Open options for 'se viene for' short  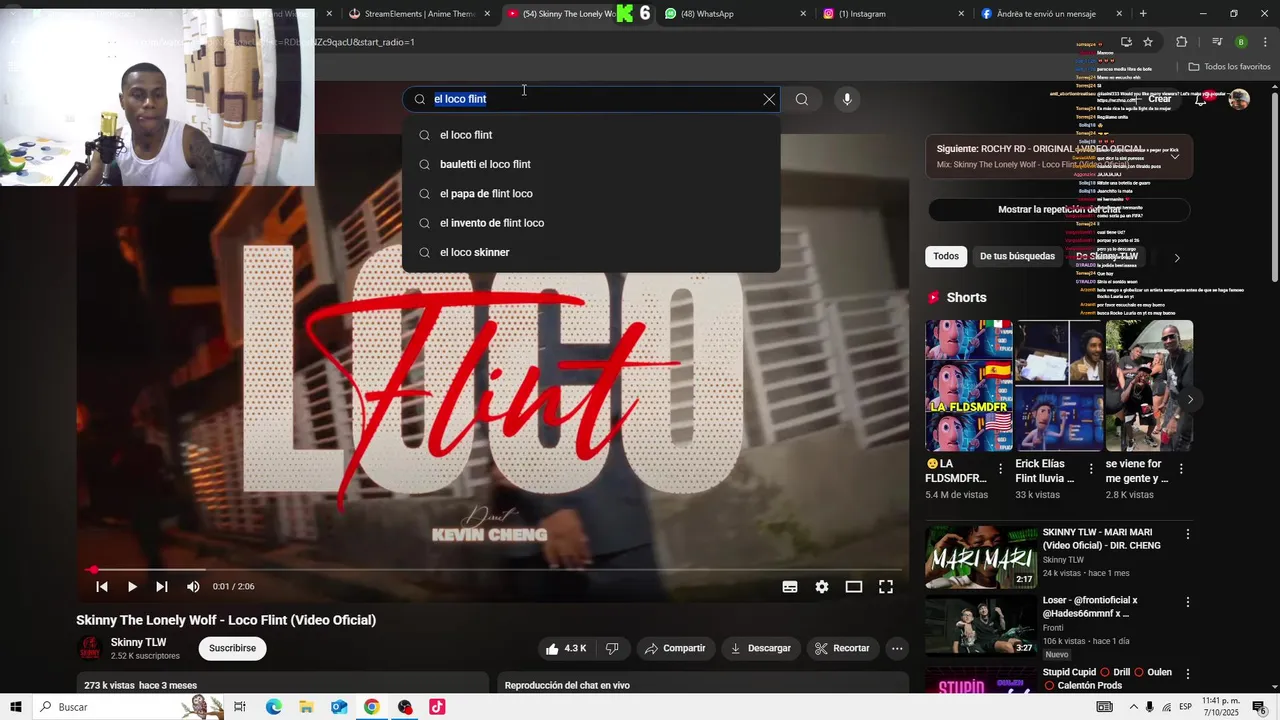1181,468
